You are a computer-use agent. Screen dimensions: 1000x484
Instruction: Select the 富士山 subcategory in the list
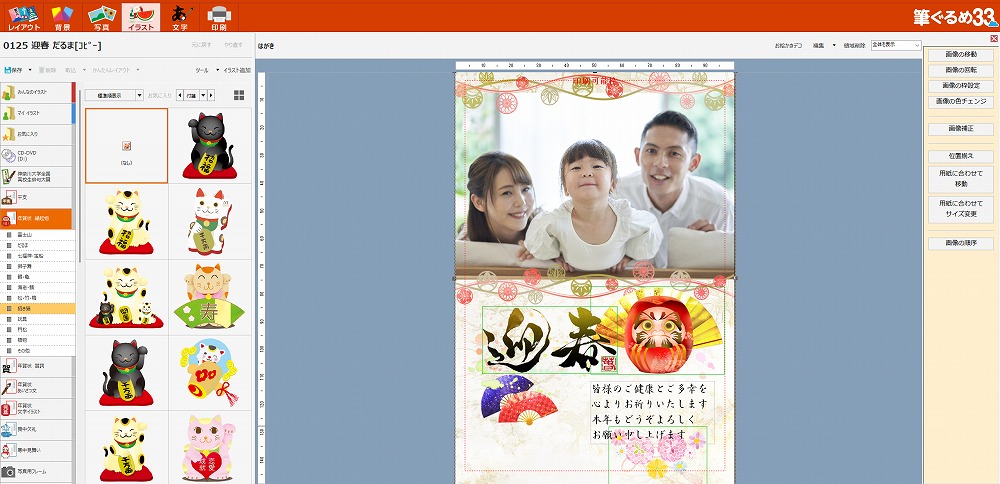pos(40,231)
